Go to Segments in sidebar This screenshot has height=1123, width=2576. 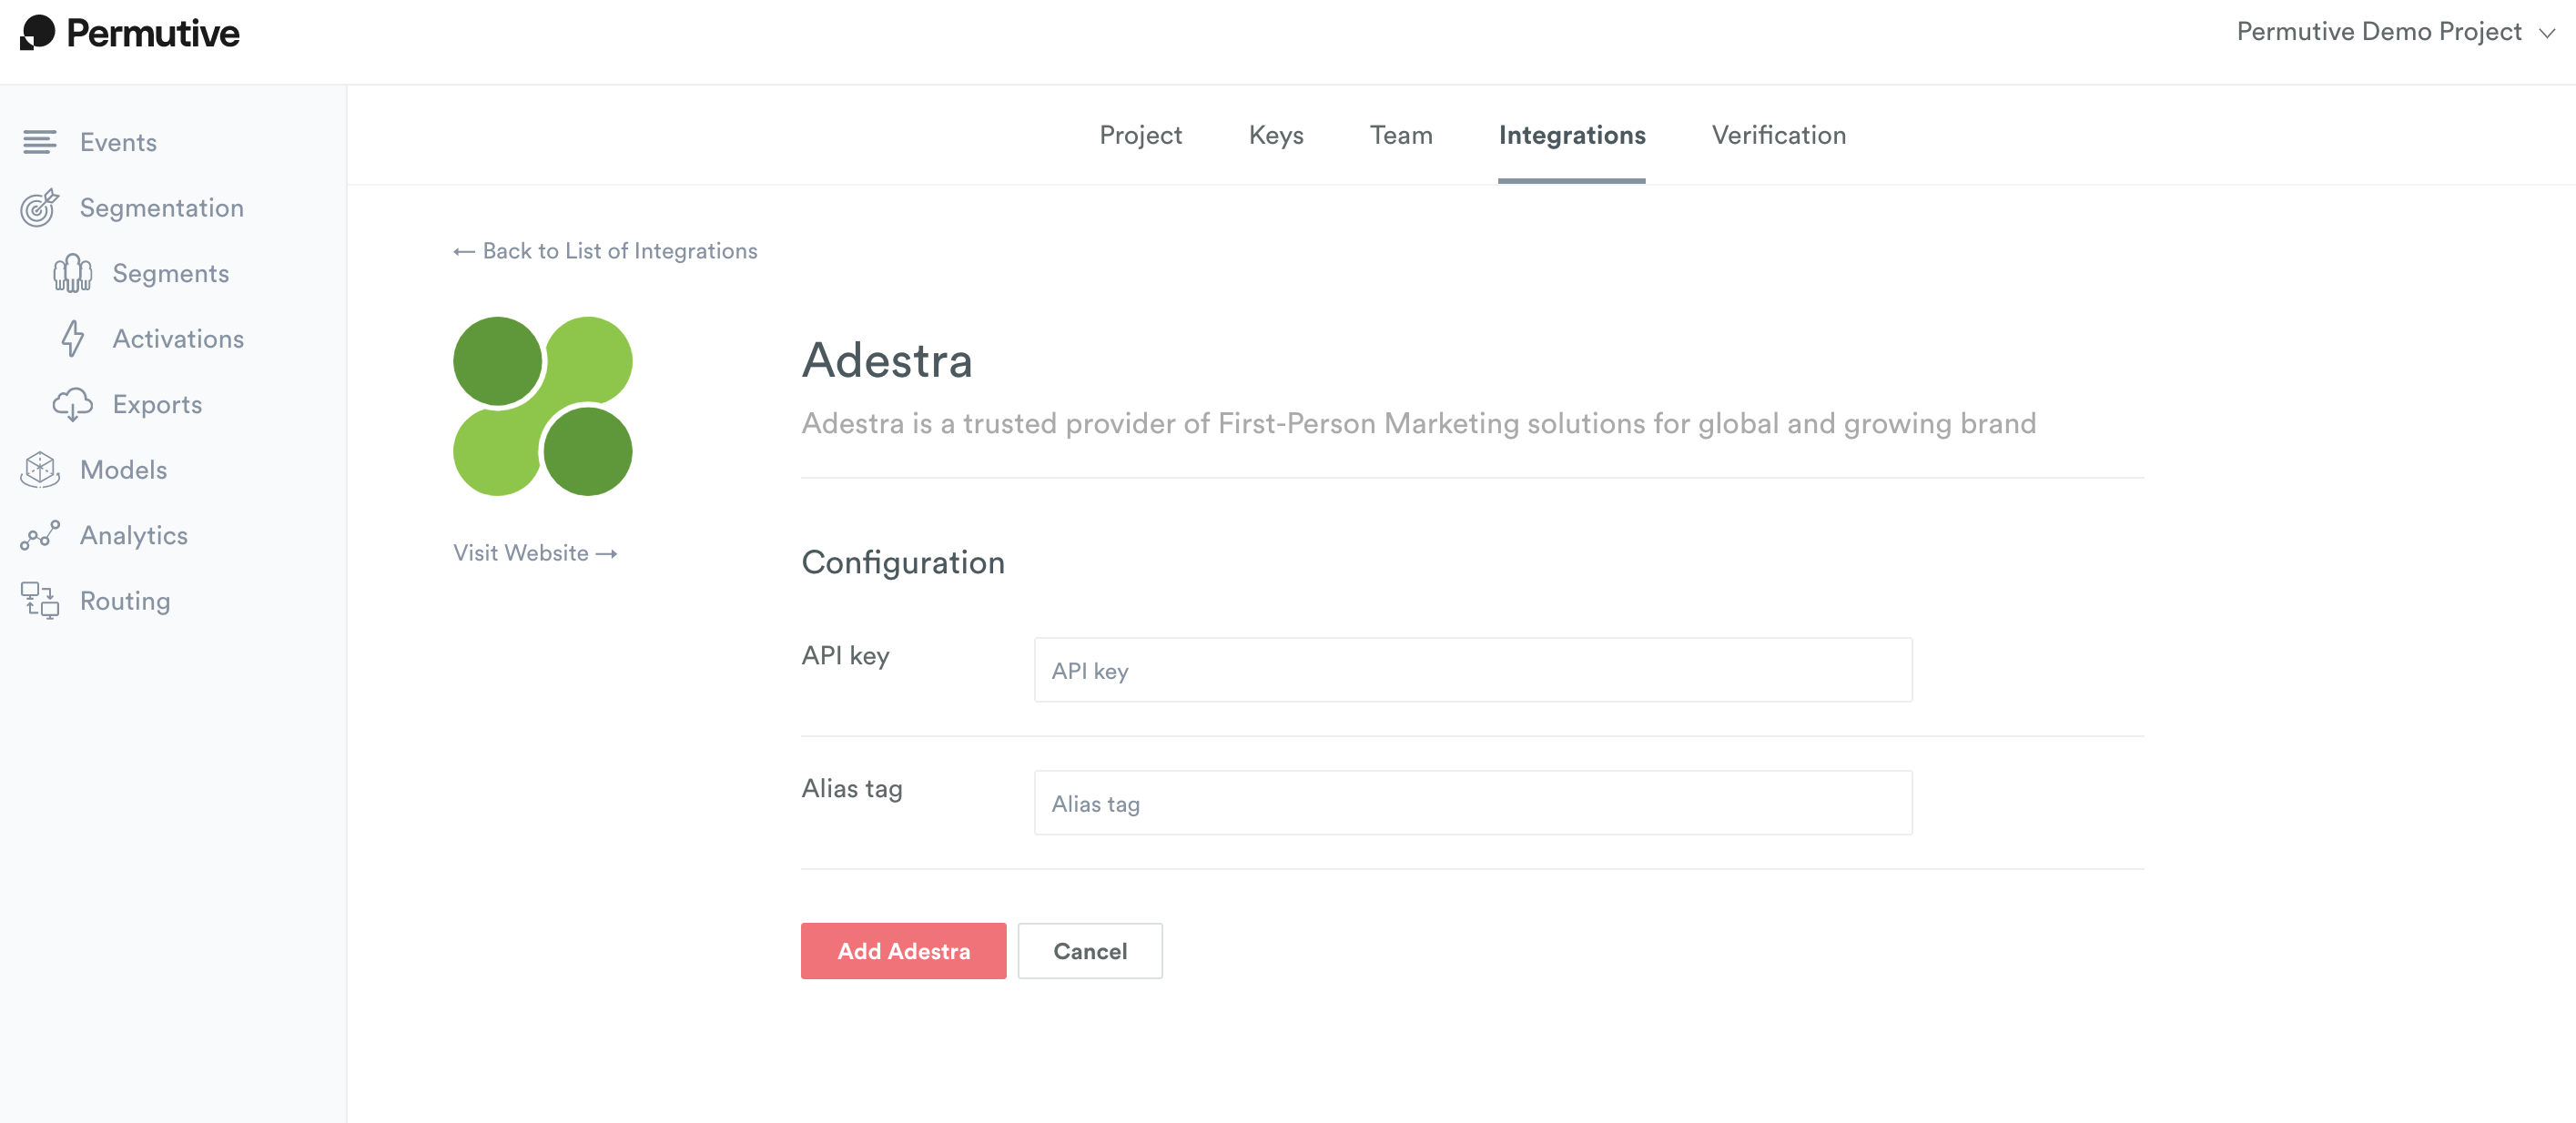click(x=171, y=273)
